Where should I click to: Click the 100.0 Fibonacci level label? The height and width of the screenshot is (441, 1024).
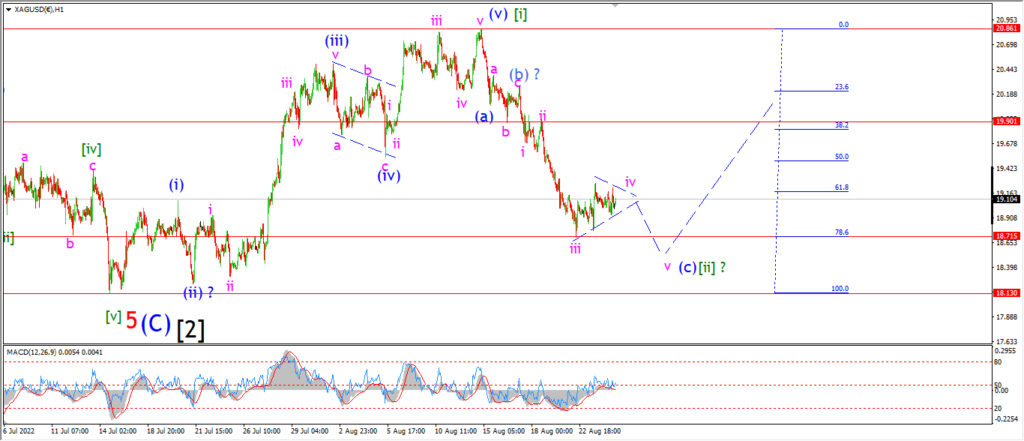(840, 288)
